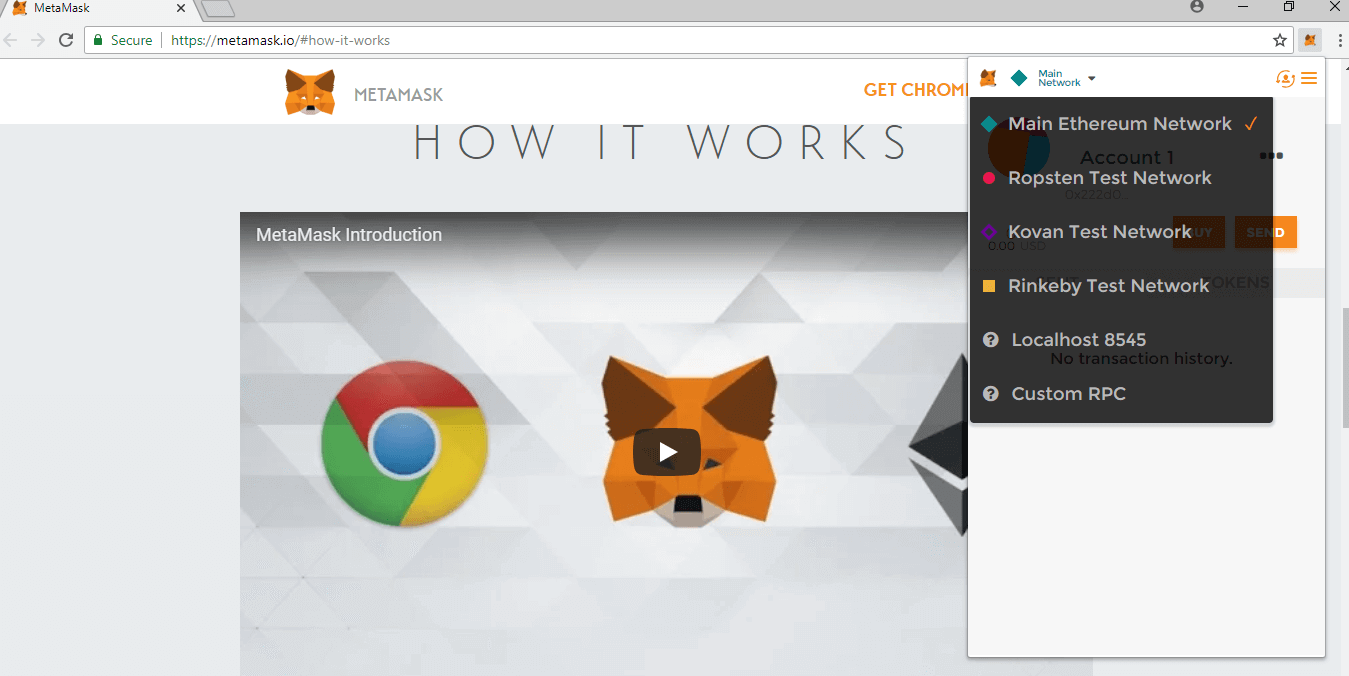The height and width of the screenshot is (676, 1349).
Task: Open the account switcher icon in the popup
Action: click(x=1285, y=78)
